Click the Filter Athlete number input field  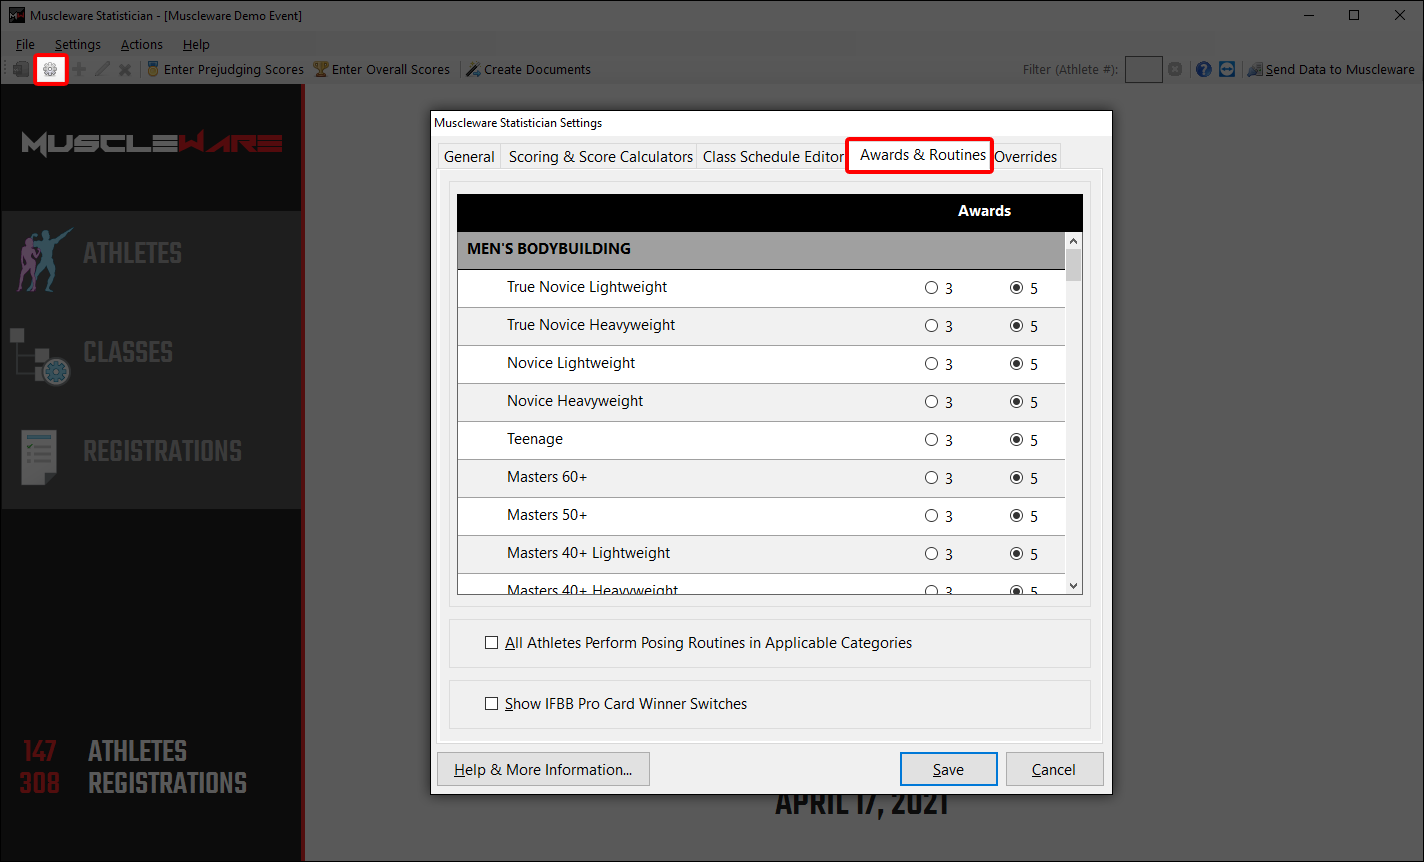point(1143,70)
